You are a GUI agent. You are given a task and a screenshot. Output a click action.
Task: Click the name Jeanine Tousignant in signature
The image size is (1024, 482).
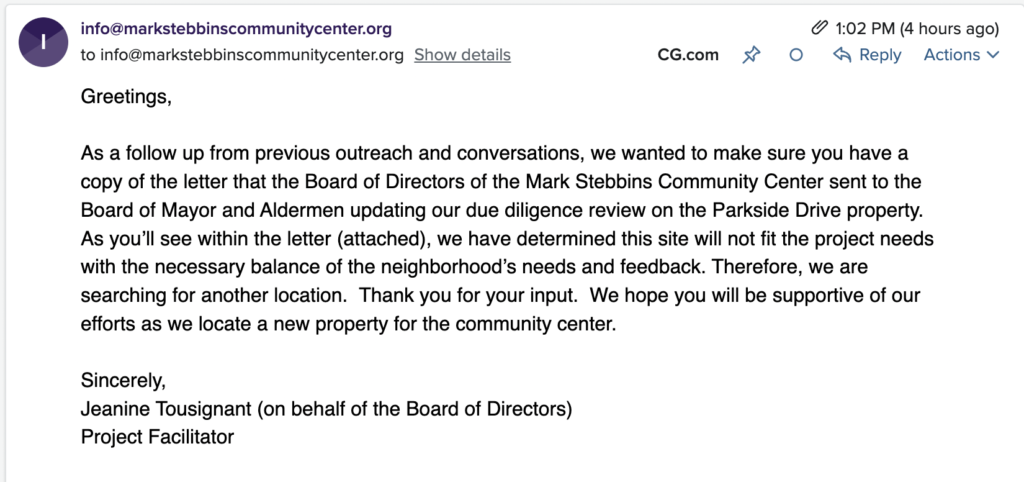(166, 410)
